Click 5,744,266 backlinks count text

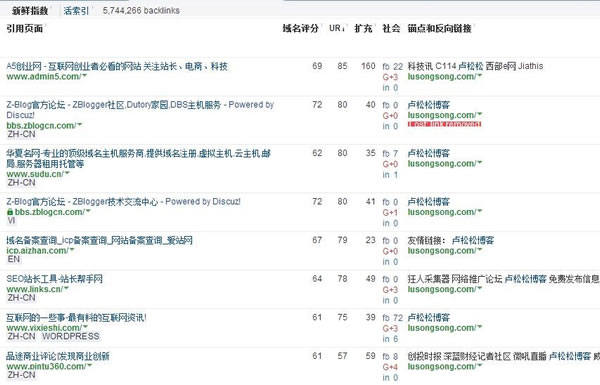click(x=141, y=11)
